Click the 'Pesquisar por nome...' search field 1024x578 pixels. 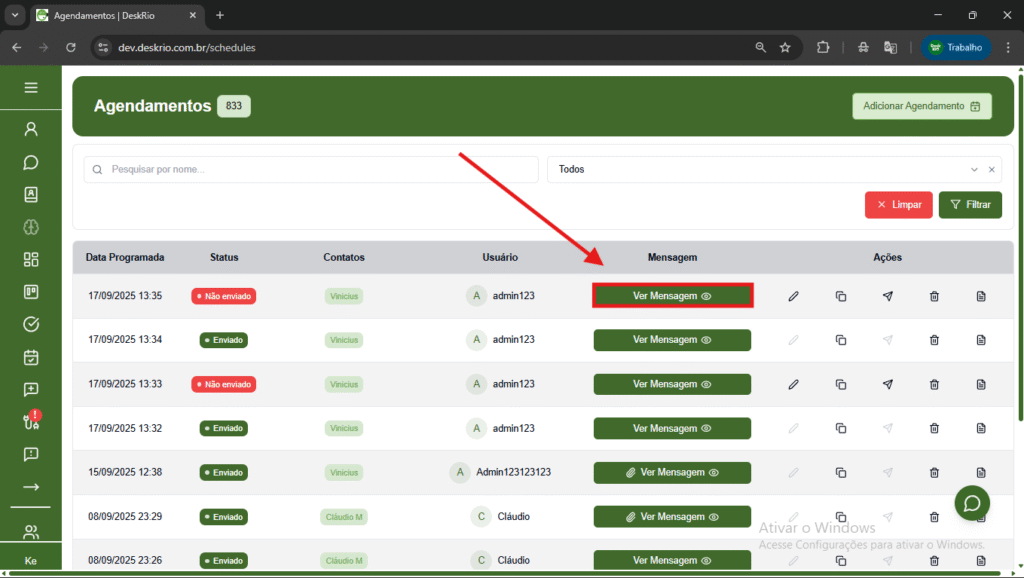311,170
